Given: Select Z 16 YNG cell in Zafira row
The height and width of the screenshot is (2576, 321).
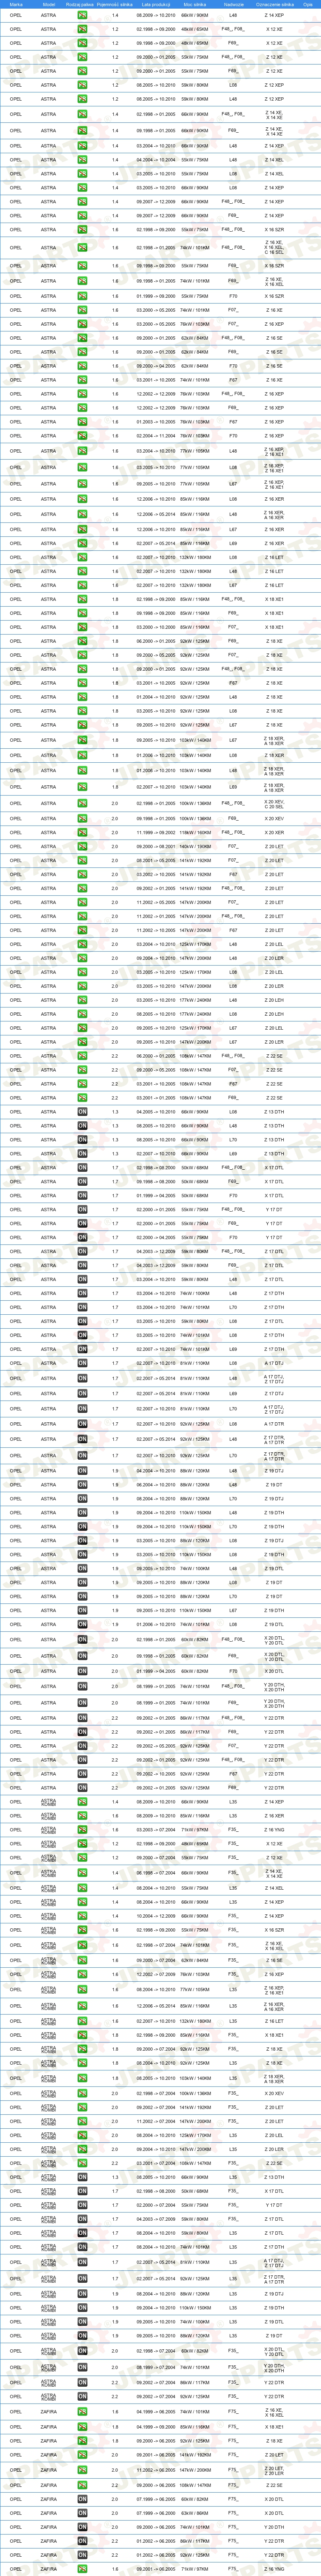Looking at the screenshot, I should (x=274, y=2570).
